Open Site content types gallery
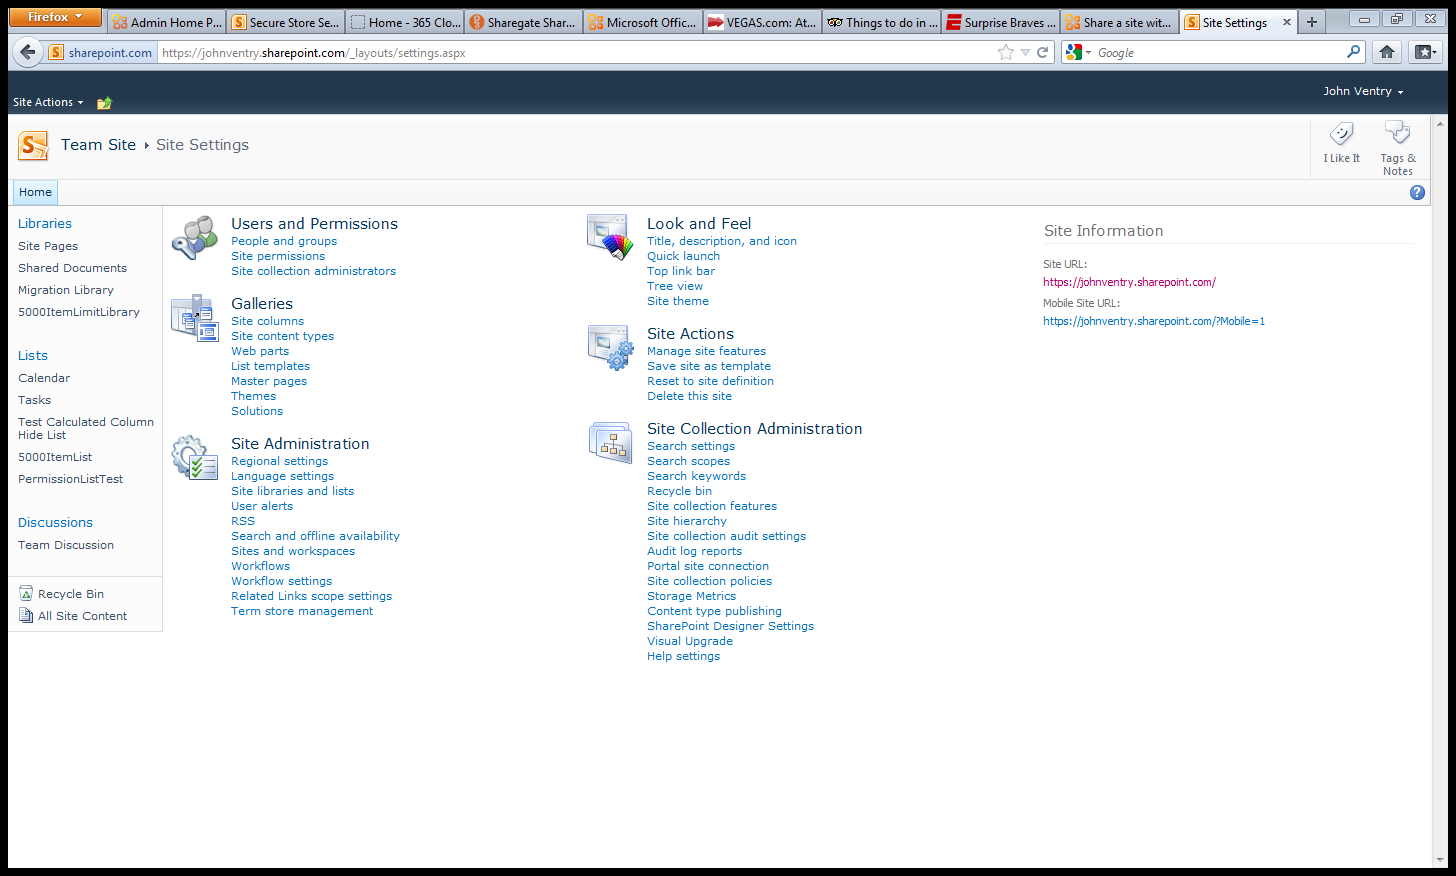1456x876 pixels. (282, 336)
